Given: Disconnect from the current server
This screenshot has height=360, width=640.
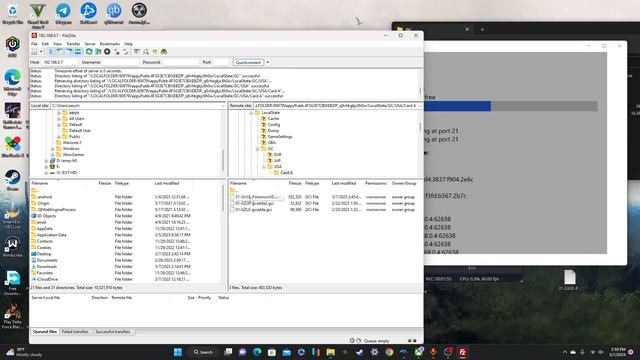Looking at the screenshot, I should coord(117,52).
